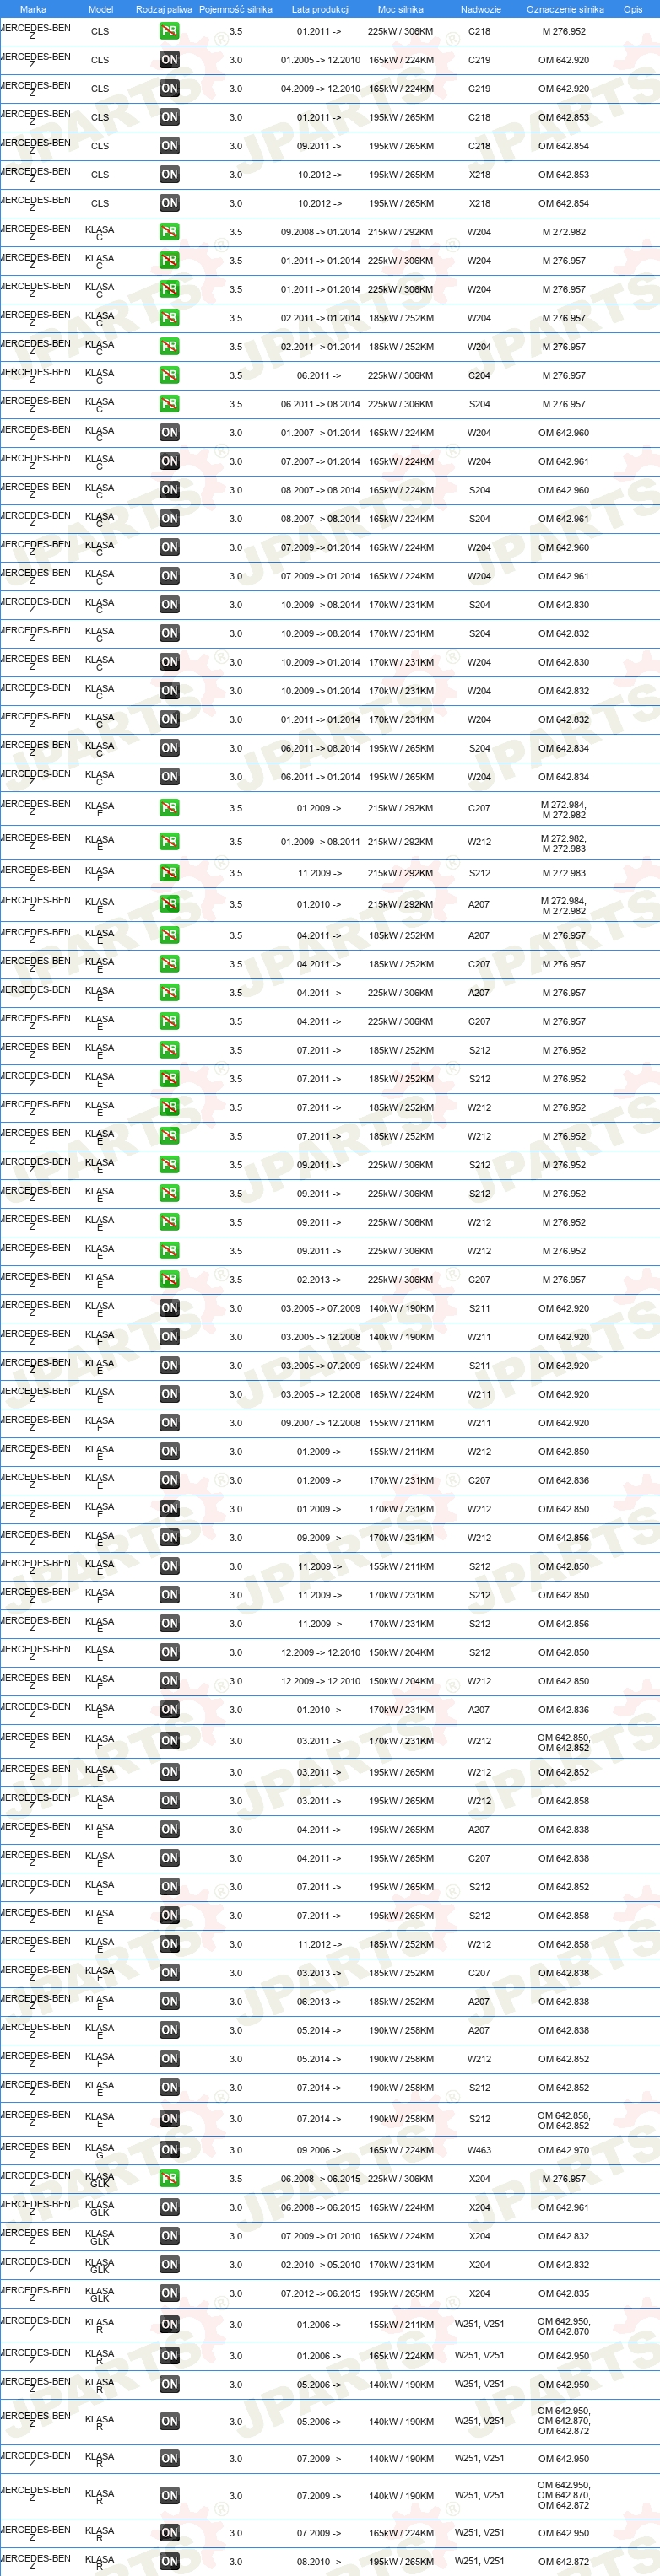
Task: Click the ON icon in the Klasa GLK OM 642.835 row
Action: tap(169, 2293)
